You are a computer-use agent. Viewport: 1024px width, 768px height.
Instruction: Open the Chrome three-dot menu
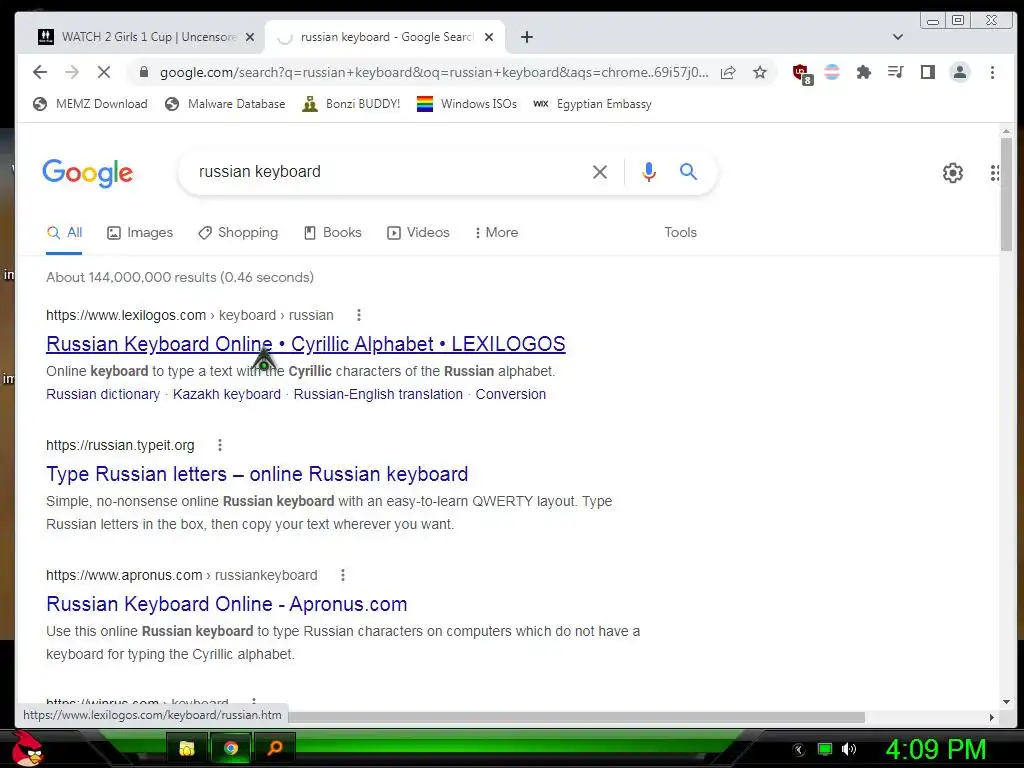click(992, 72)
